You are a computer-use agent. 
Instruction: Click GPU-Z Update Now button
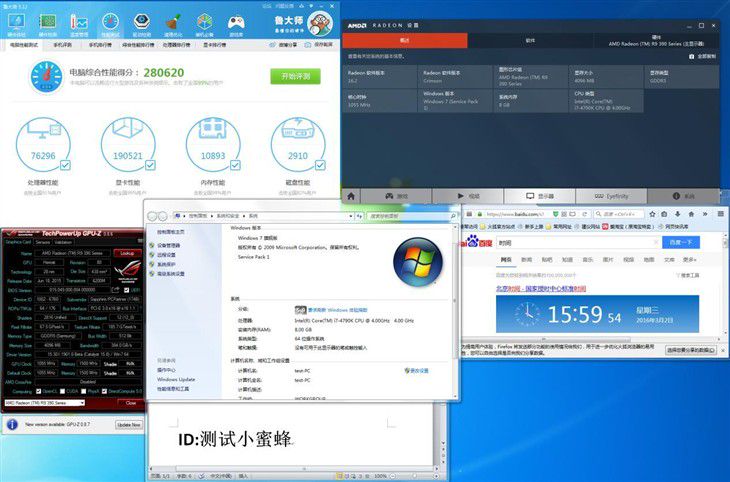pyautogui.click(x=128, y=425)
